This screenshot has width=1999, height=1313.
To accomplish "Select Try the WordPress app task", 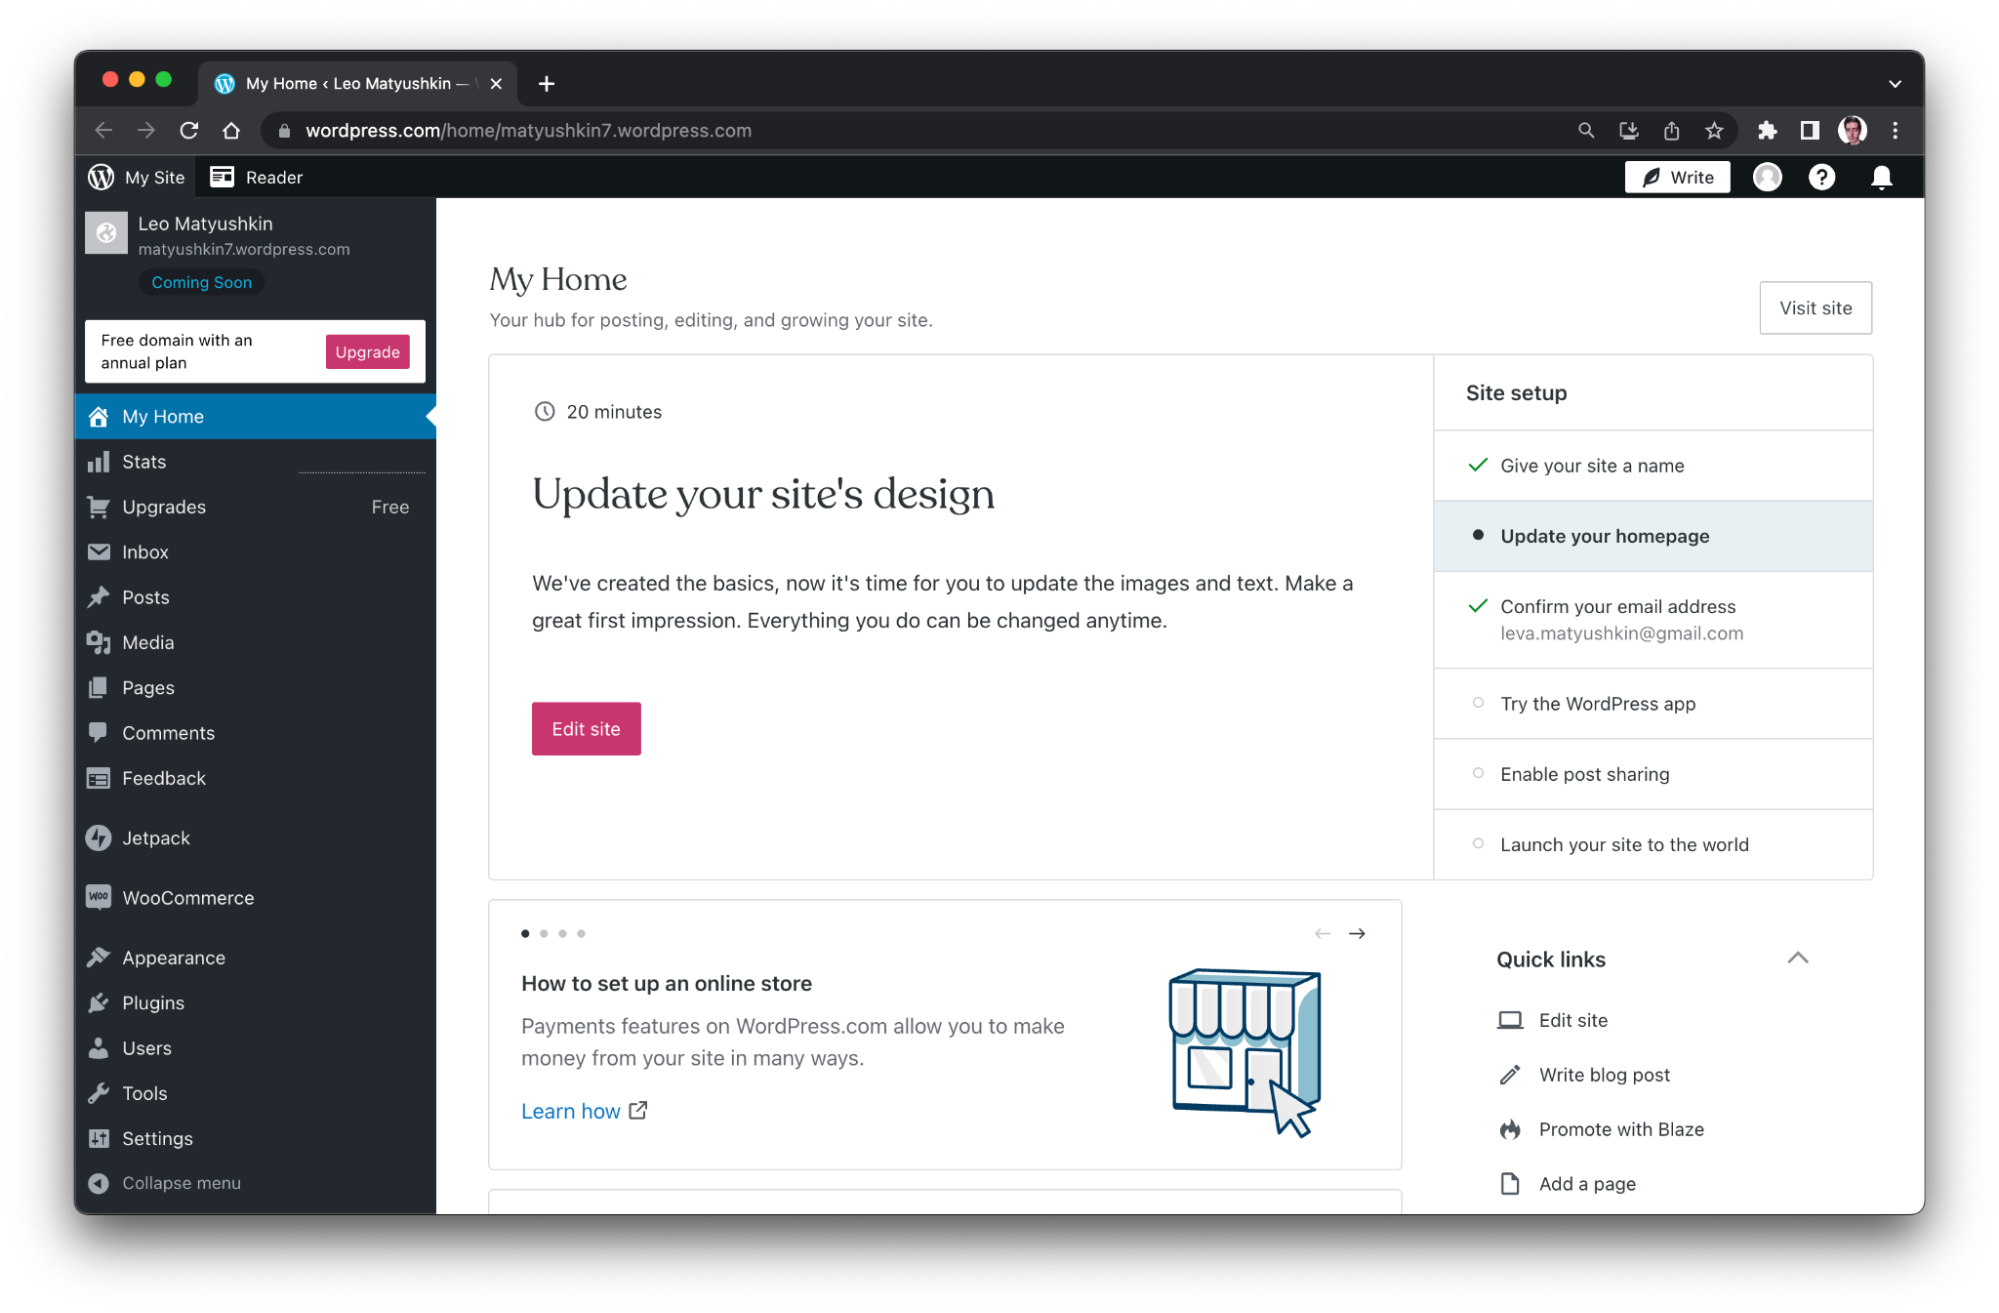I will (1653, 703).
